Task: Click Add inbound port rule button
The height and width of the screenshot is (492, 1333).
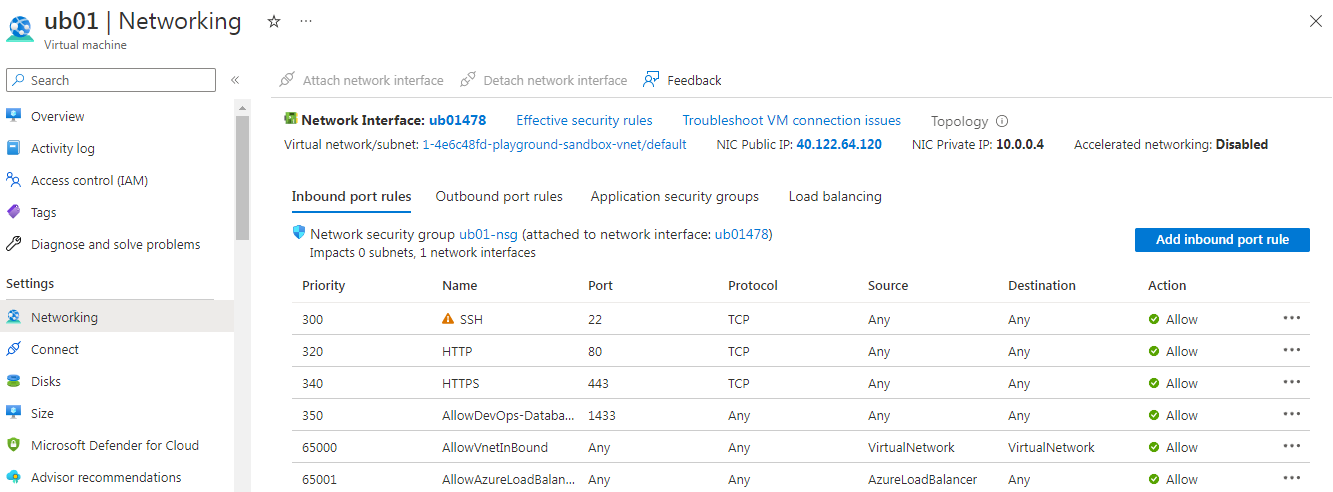Action: [x=1222, y=240]
